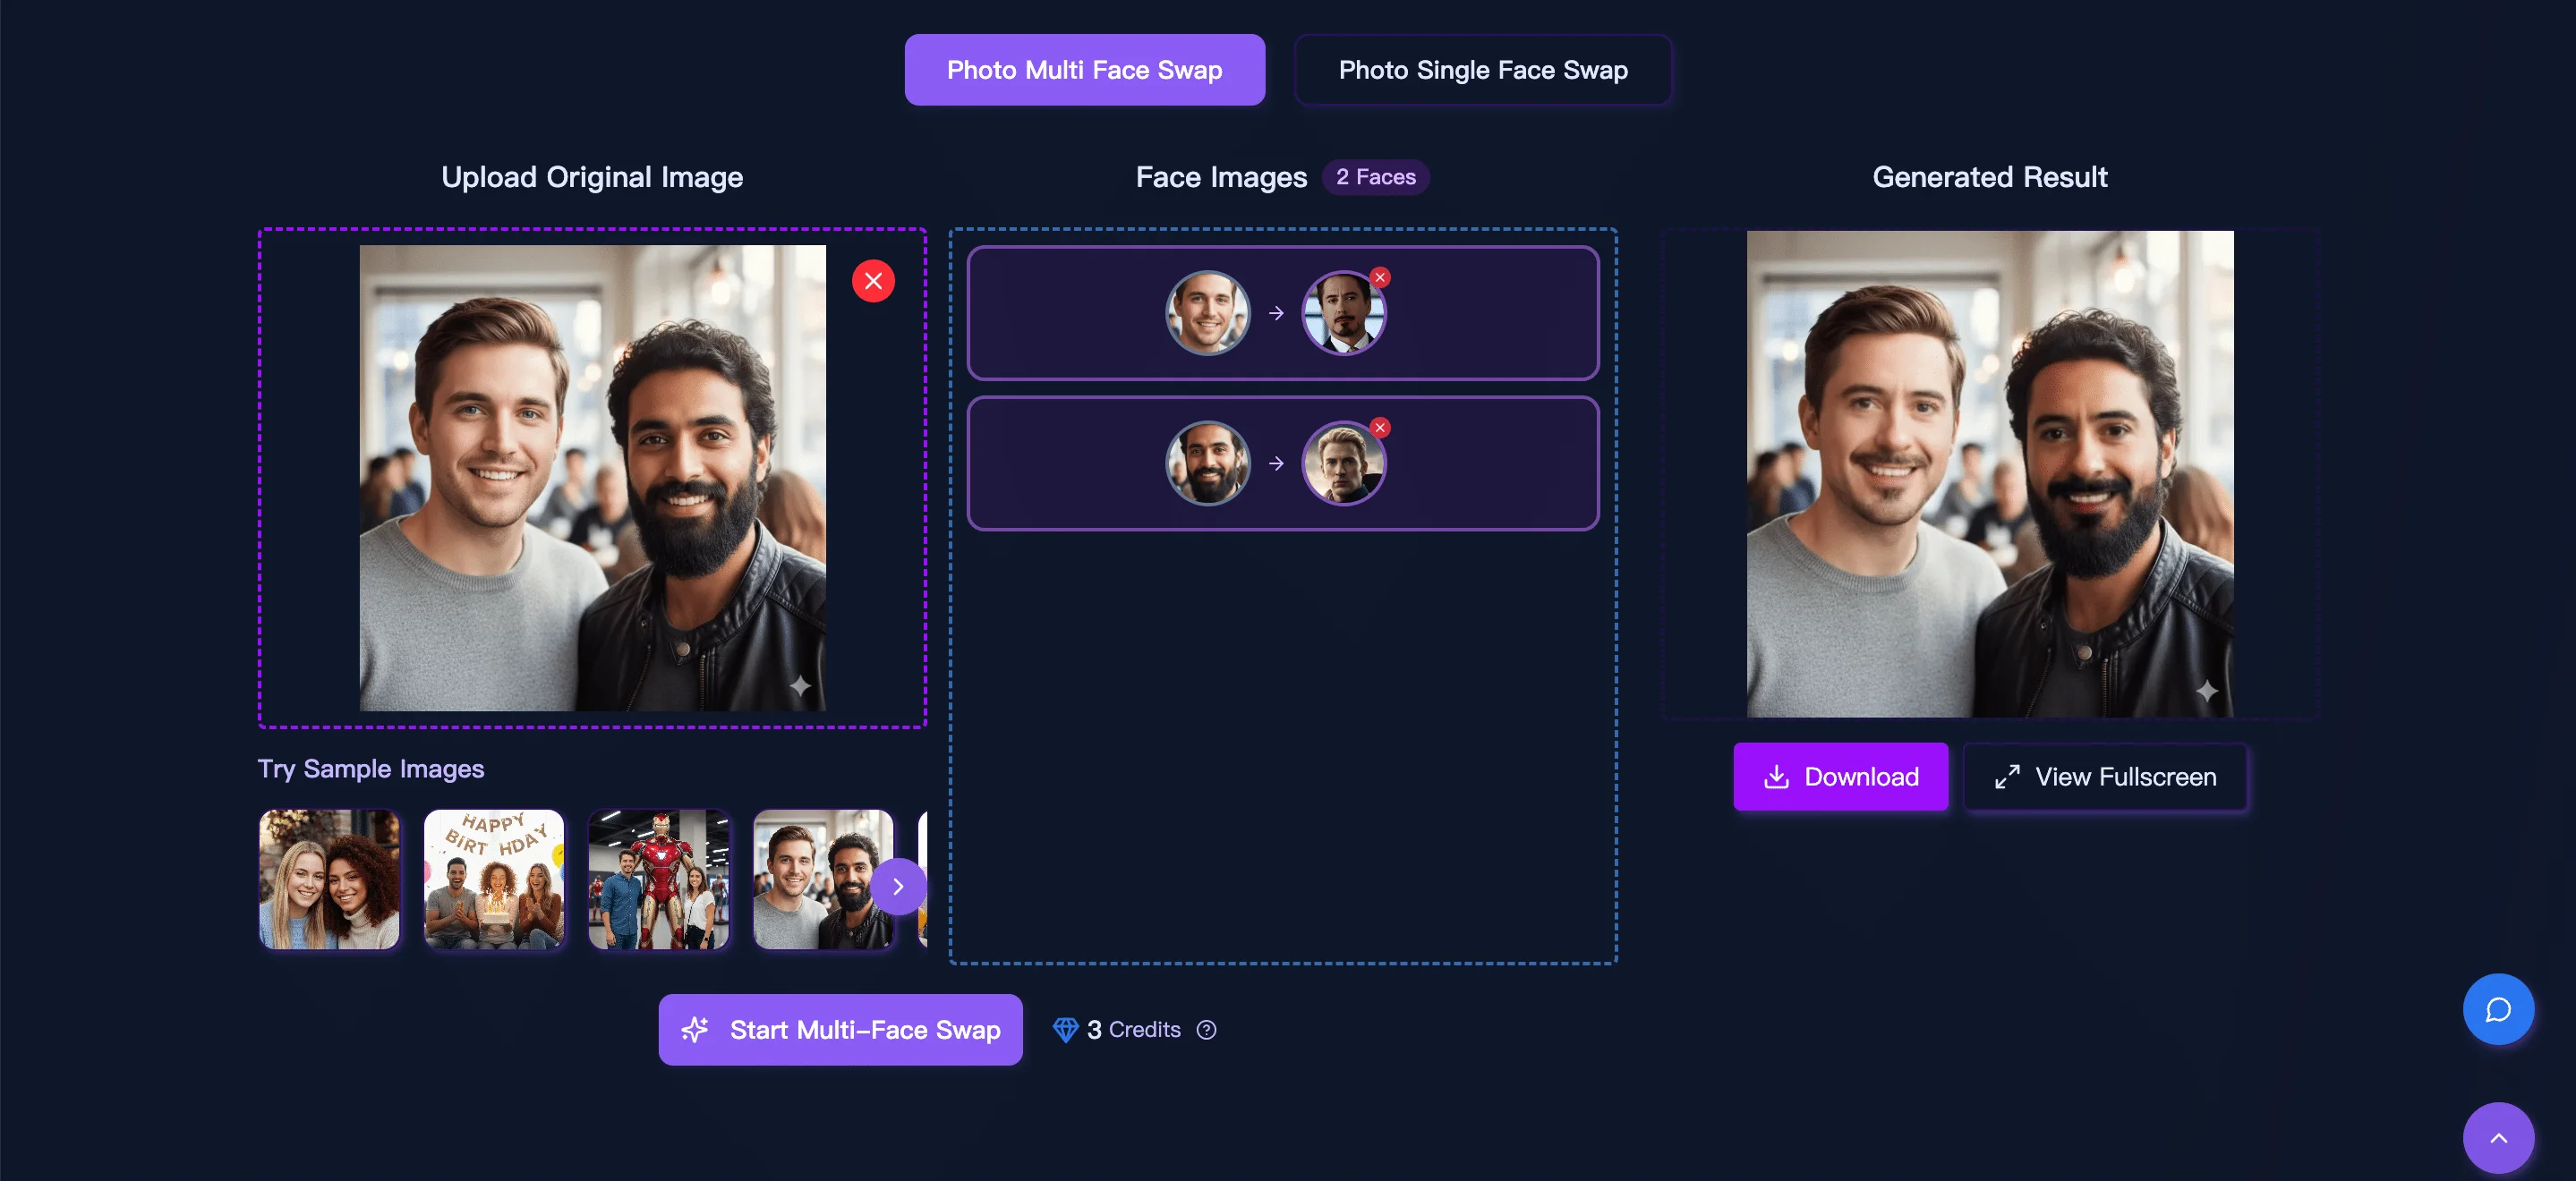Open the chat support bubble
This screenshot has height=1181, width=2576.
coord(2497,1009)
